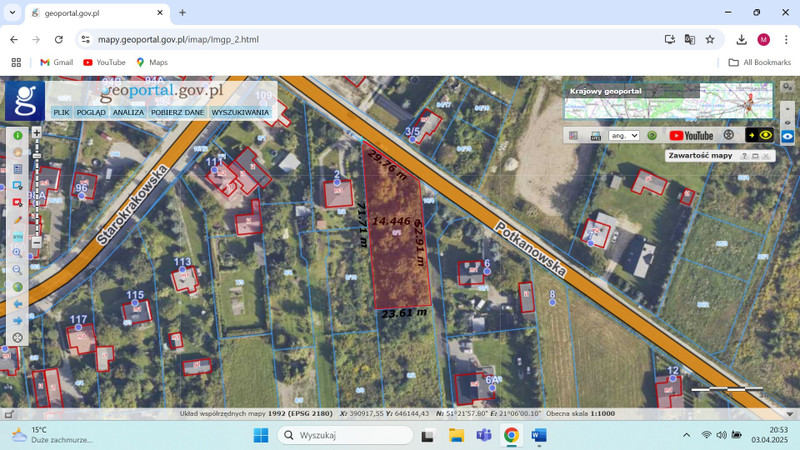
Task: Toggle the yellow eye high-contrast mode
Action: pyautogui.click(x=765, y=136)
